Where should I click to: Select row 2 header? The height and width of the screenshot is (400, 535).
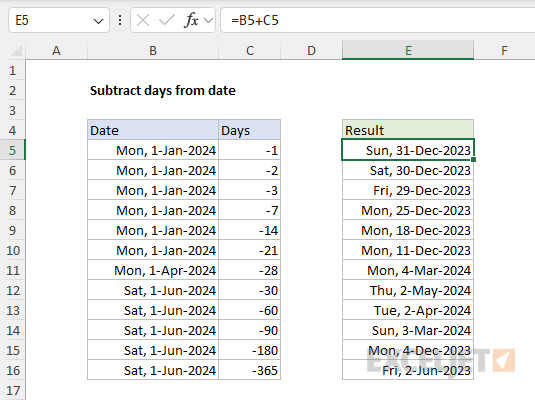13,90
